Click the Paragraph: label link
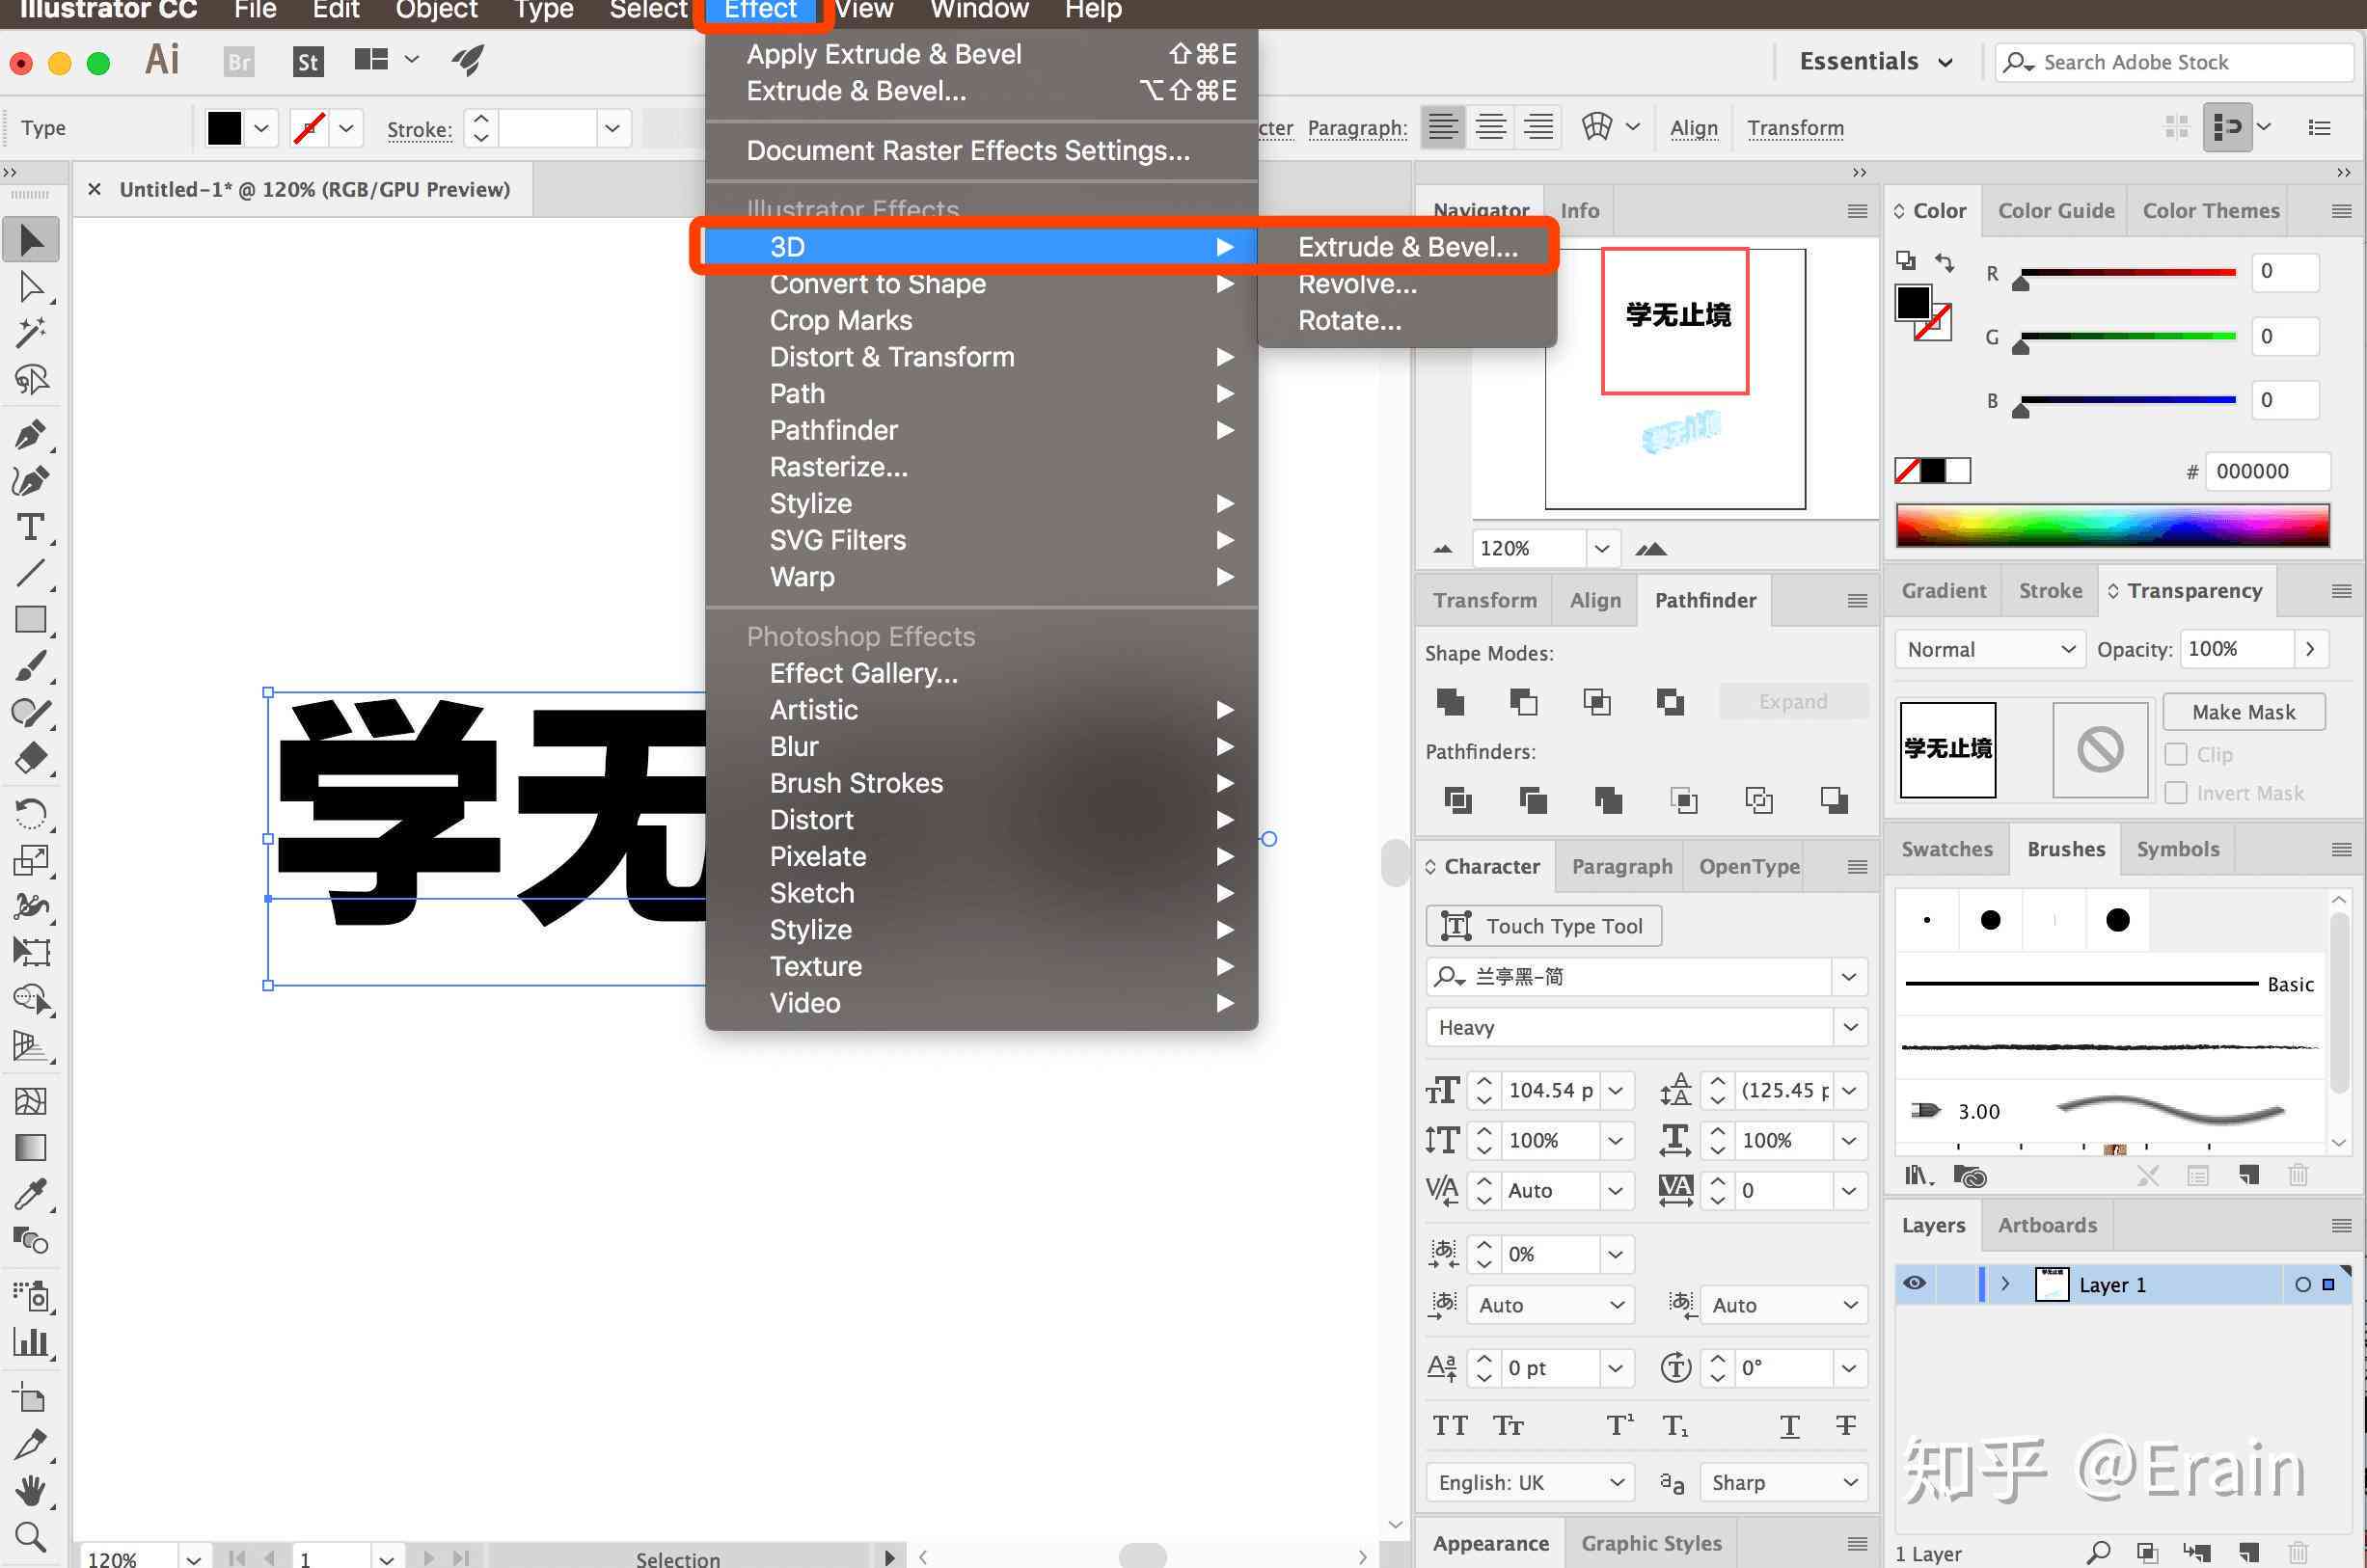The width and height of the screenshot is (2367, 1568). (1357, 128)
